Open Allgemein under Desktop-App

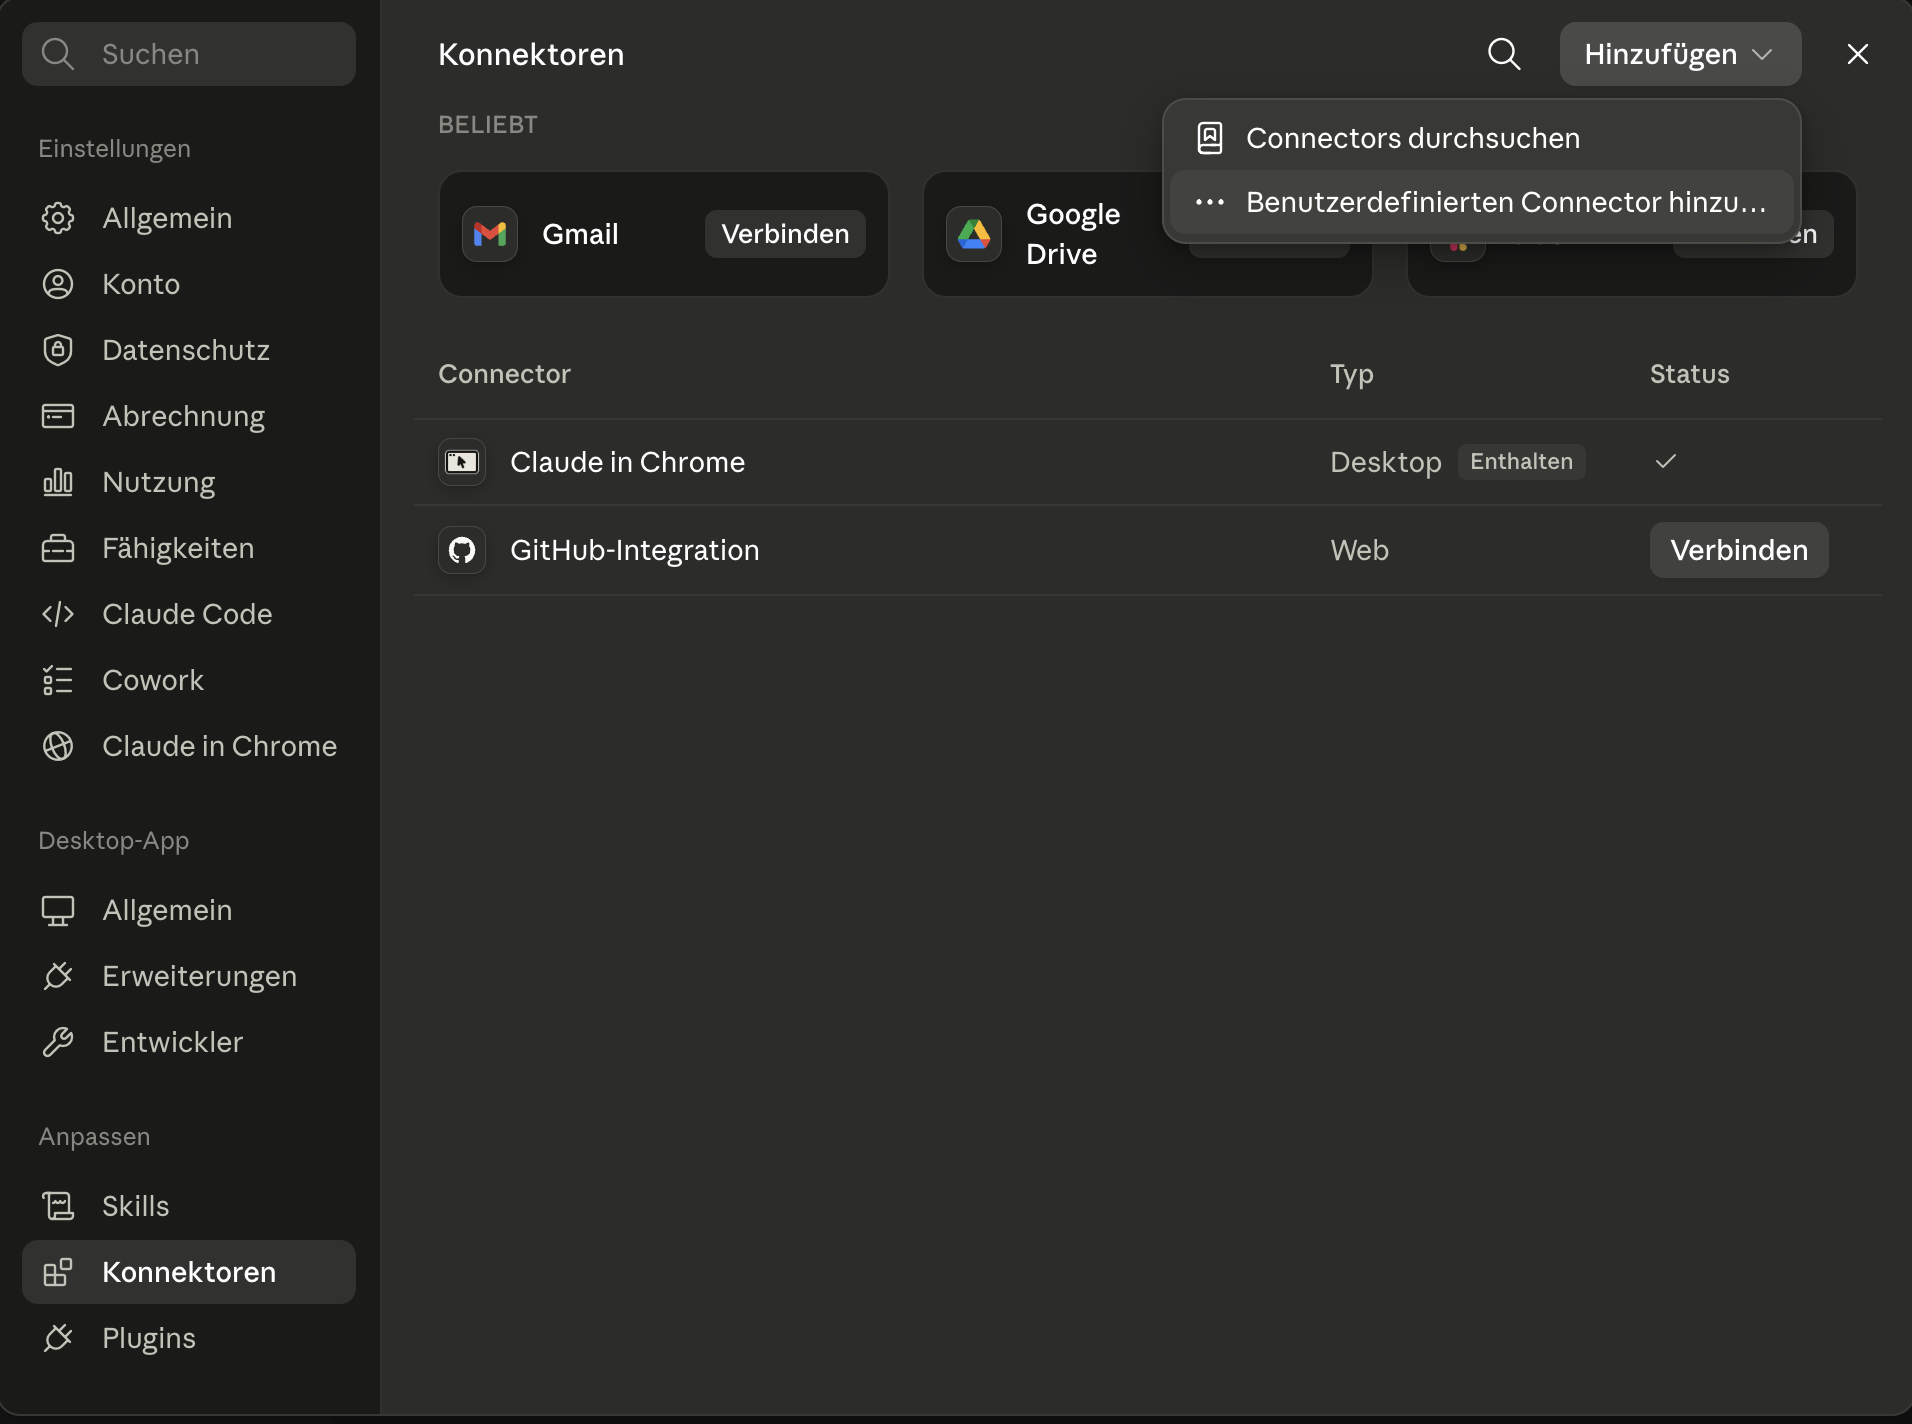pyautogui.click(x=189, y=910)
